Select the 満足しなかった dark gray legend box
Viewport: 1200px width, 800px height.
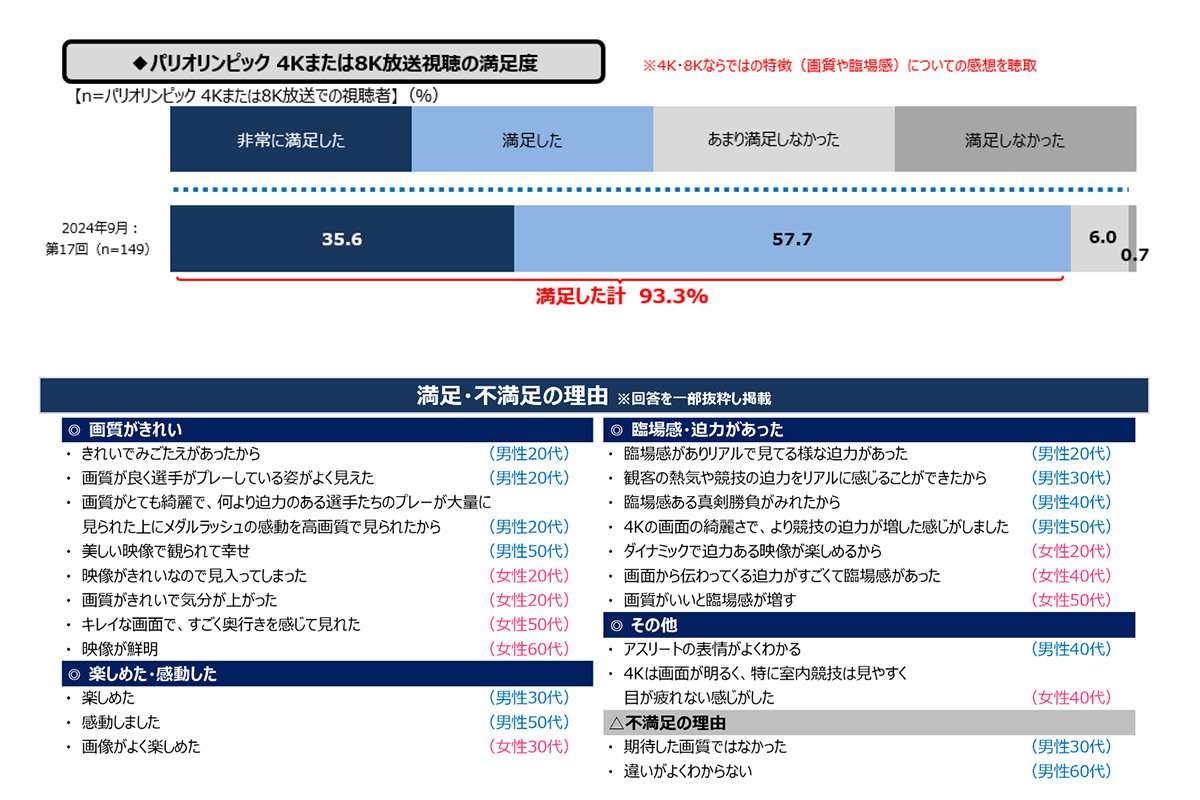(1015, 141)
